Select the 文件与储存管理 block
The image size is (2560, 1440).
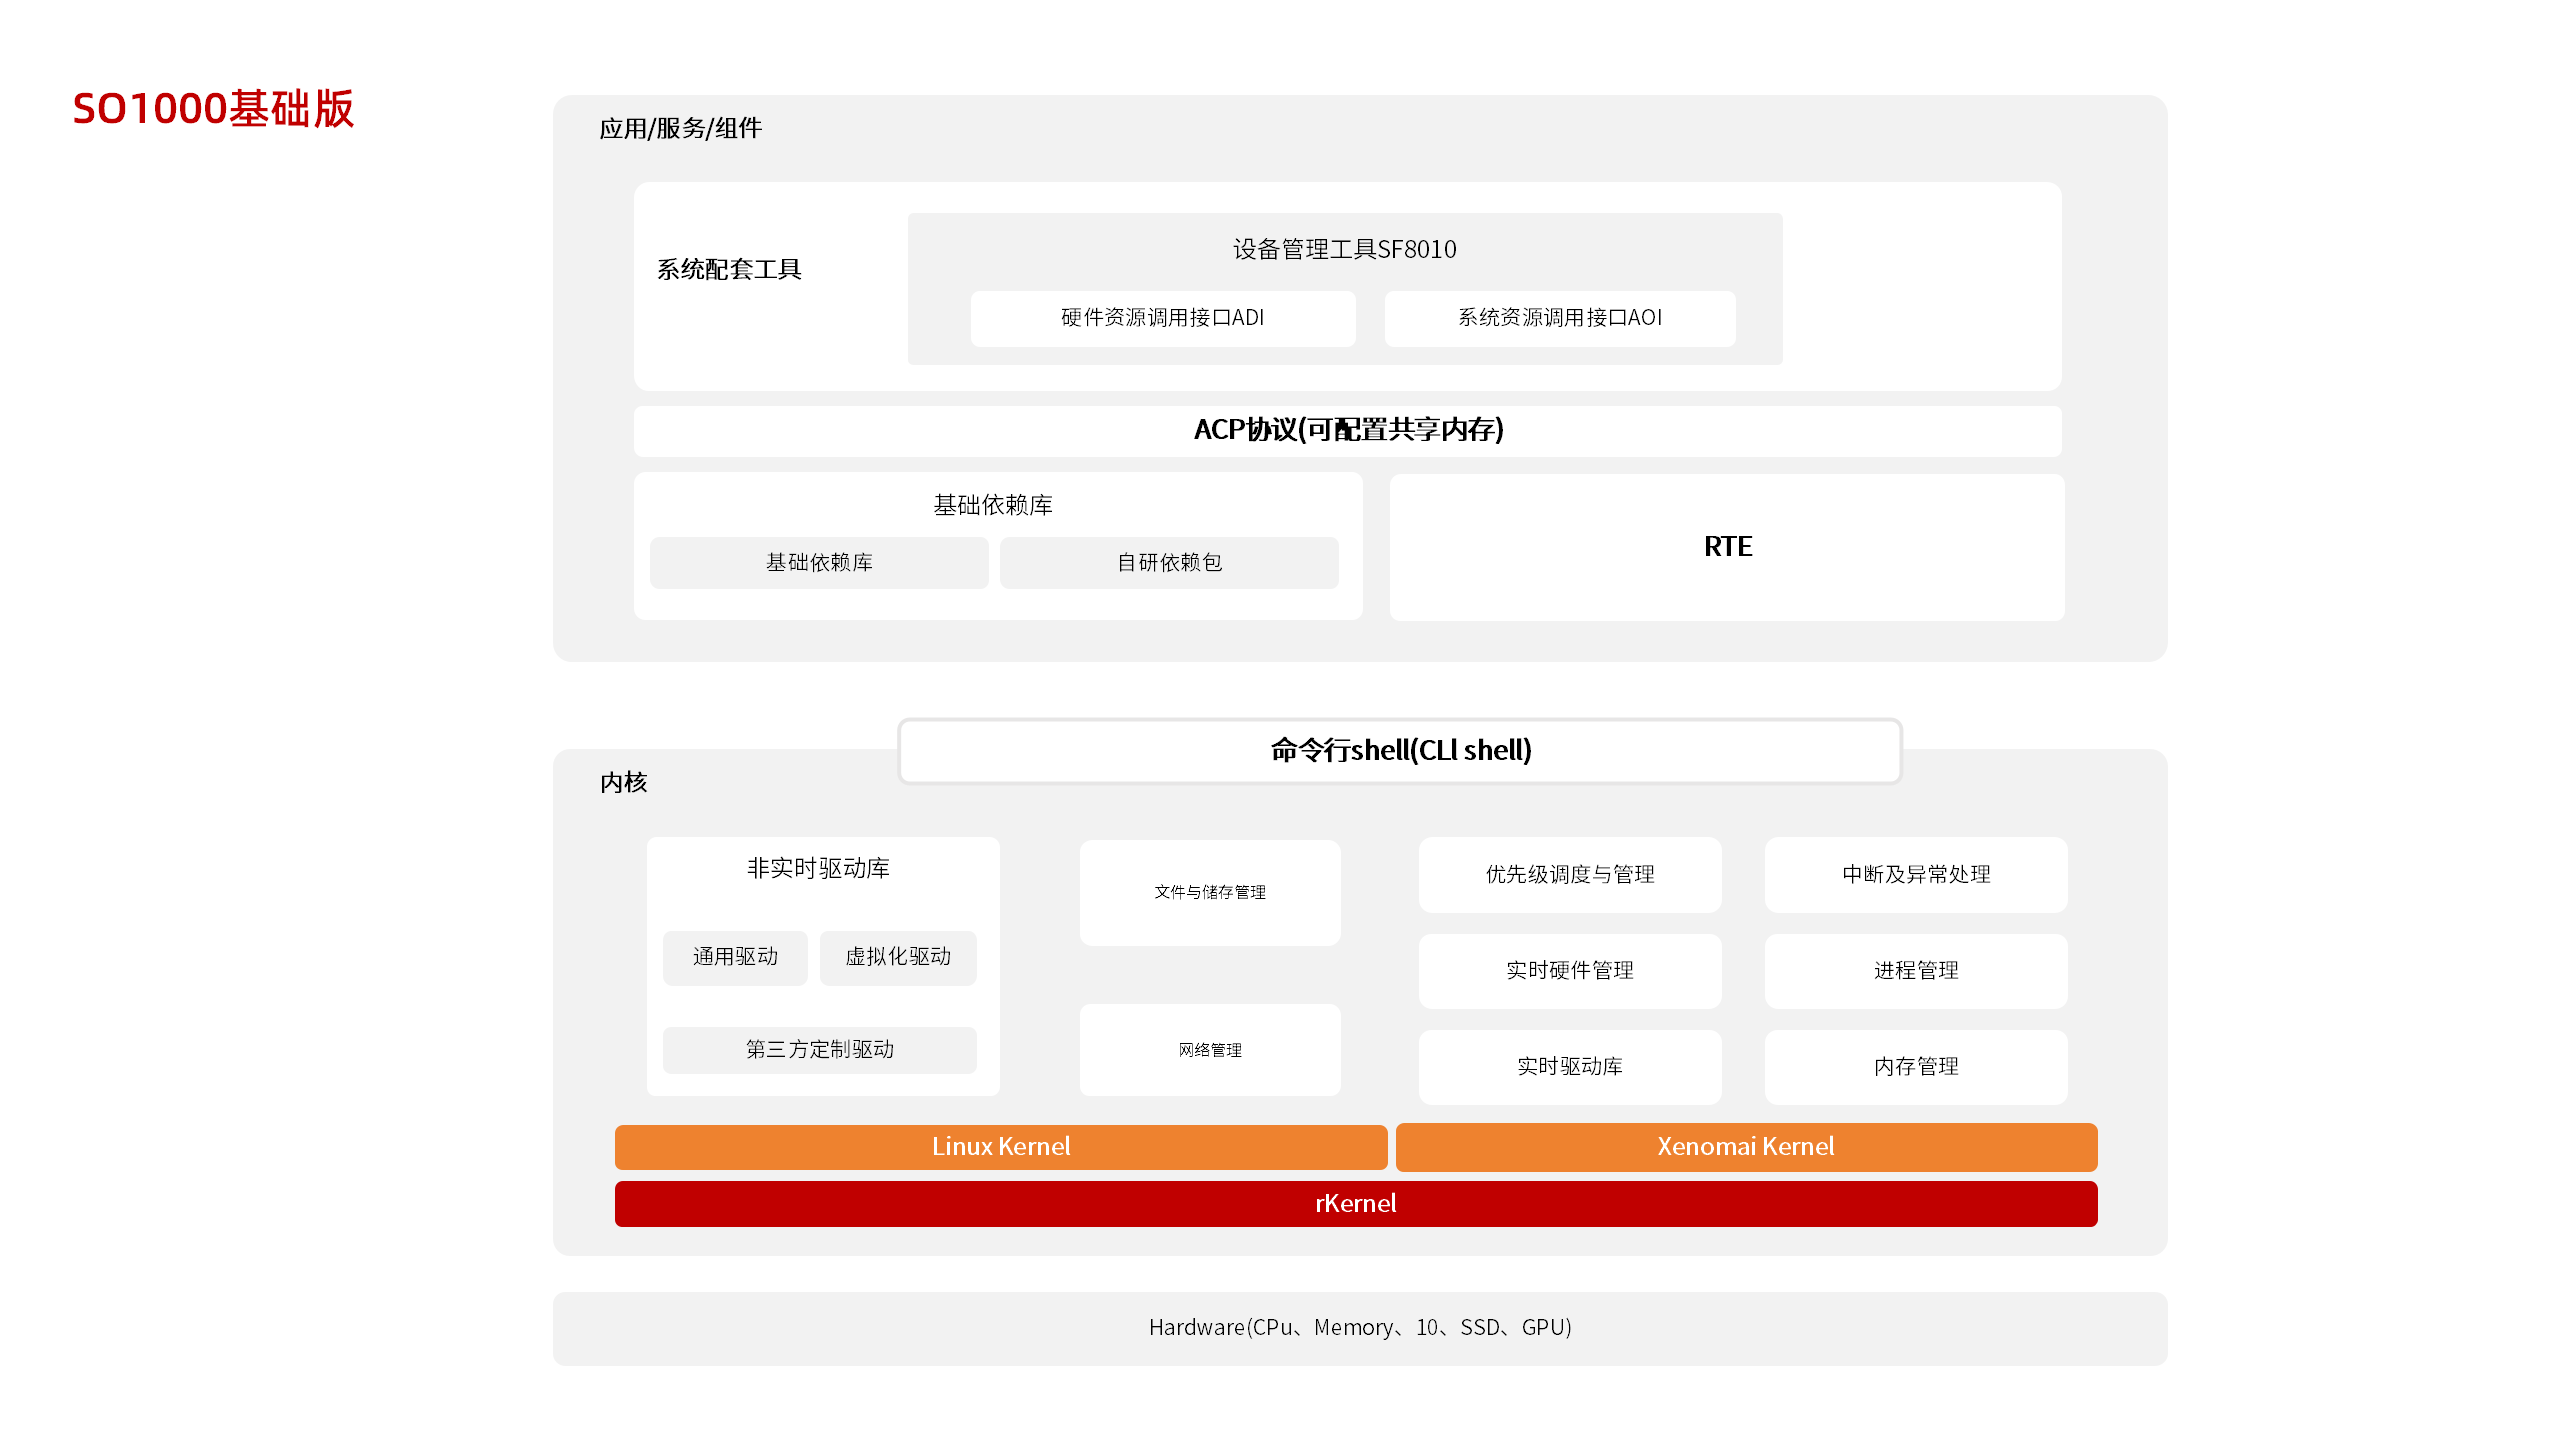(x=1209, y=892)
